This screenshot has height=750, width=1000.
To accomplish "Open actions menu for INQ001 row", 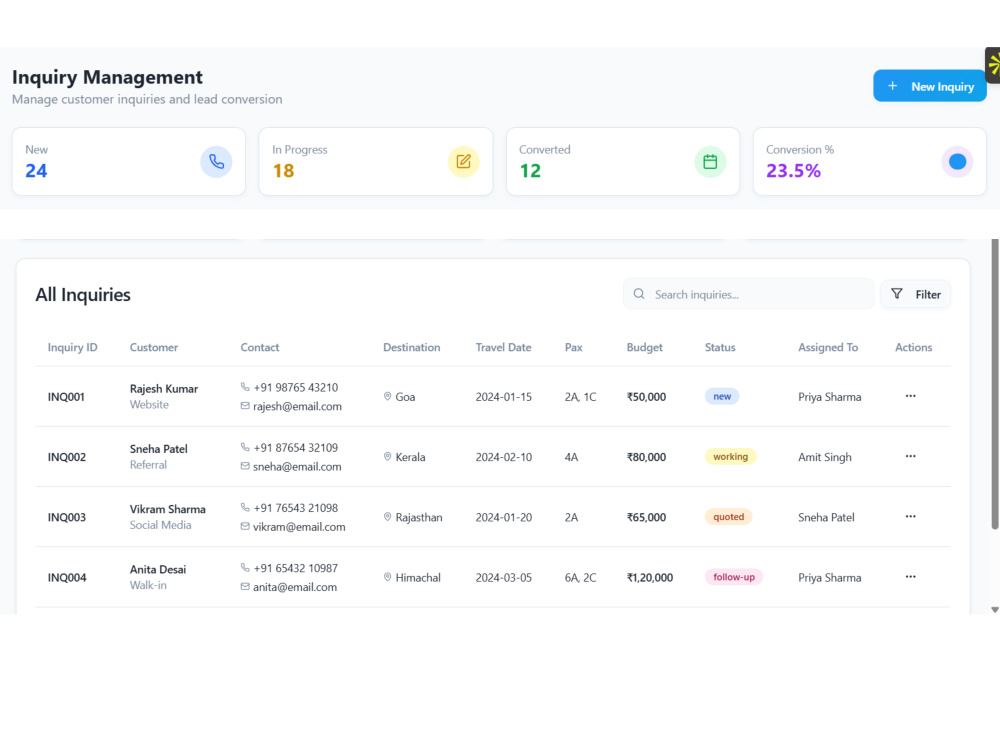I will pos(910,396).
